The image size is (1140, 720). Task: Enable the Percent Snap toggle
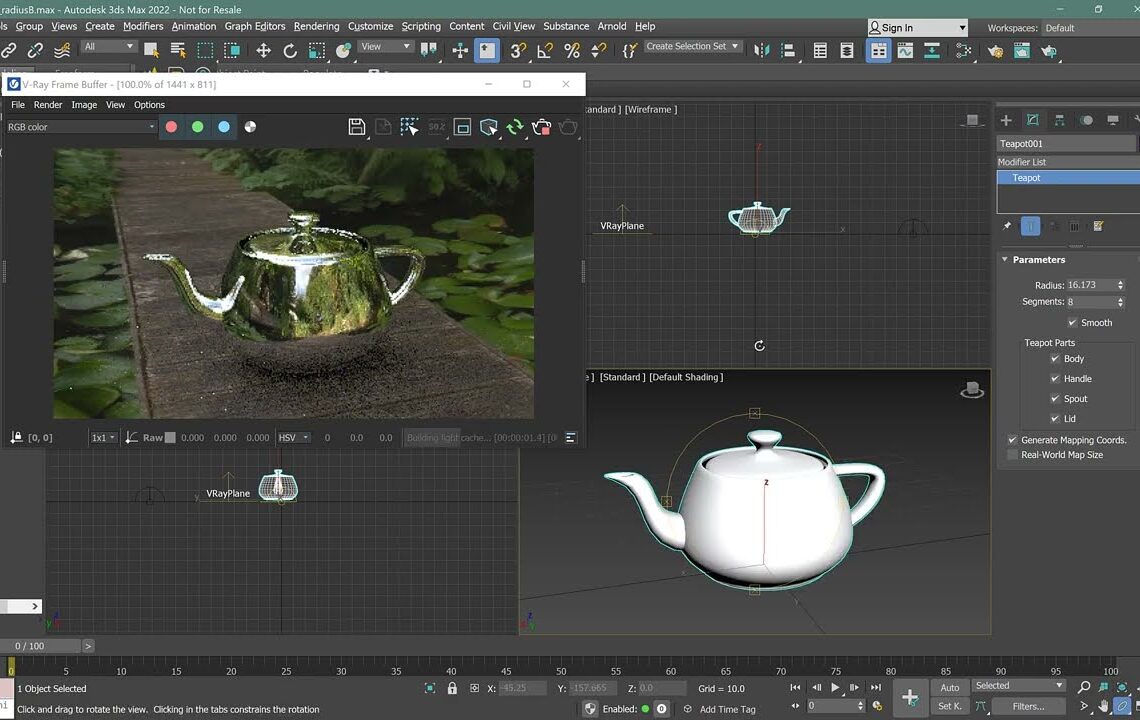[572, 50]
